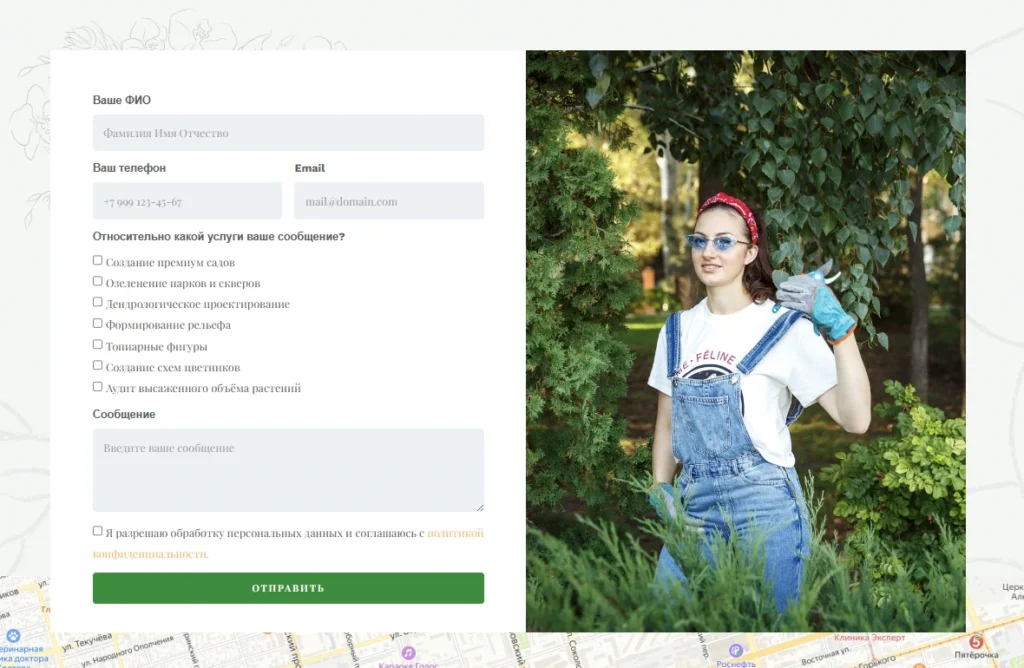The width and height of the screenshot is (1024, 668).
Task: Click the 'ул. Текучёва' street label on map
Action: point(87,641)
